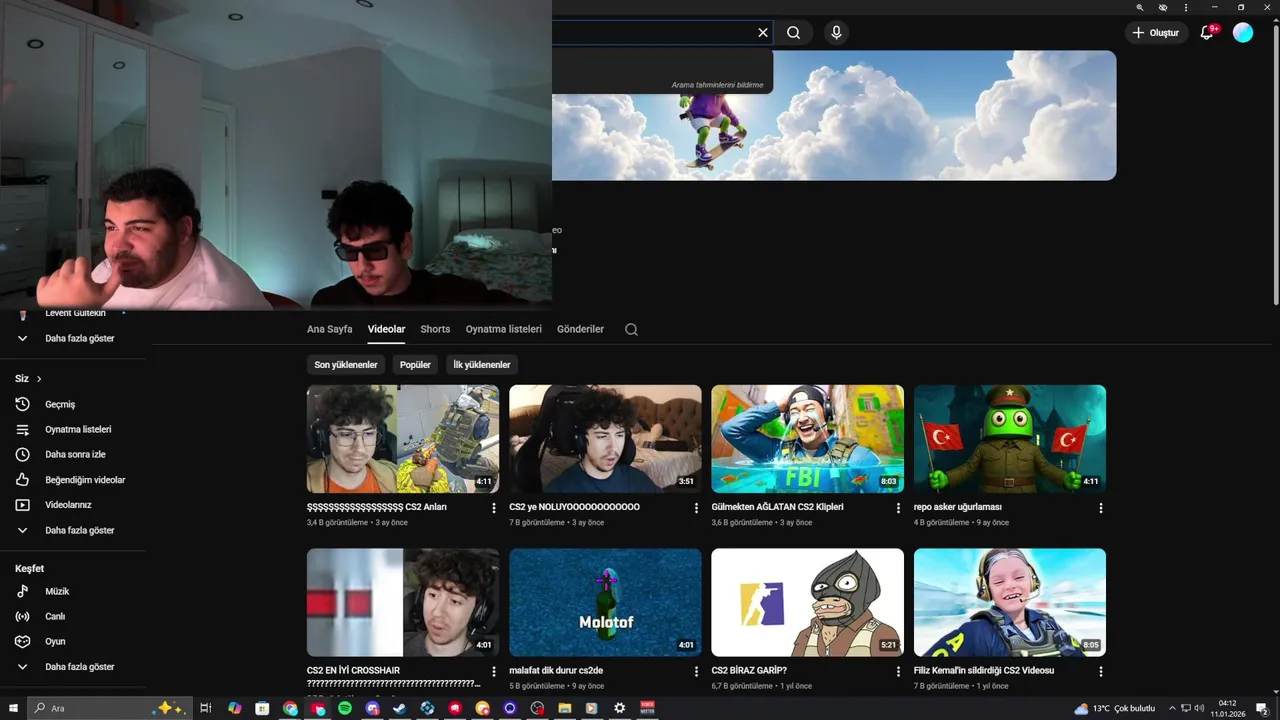Screen dimensions: 1280x720
Task: Open options menu for Filiz Kemal'in video
Action: click(x=1101, y=672)
